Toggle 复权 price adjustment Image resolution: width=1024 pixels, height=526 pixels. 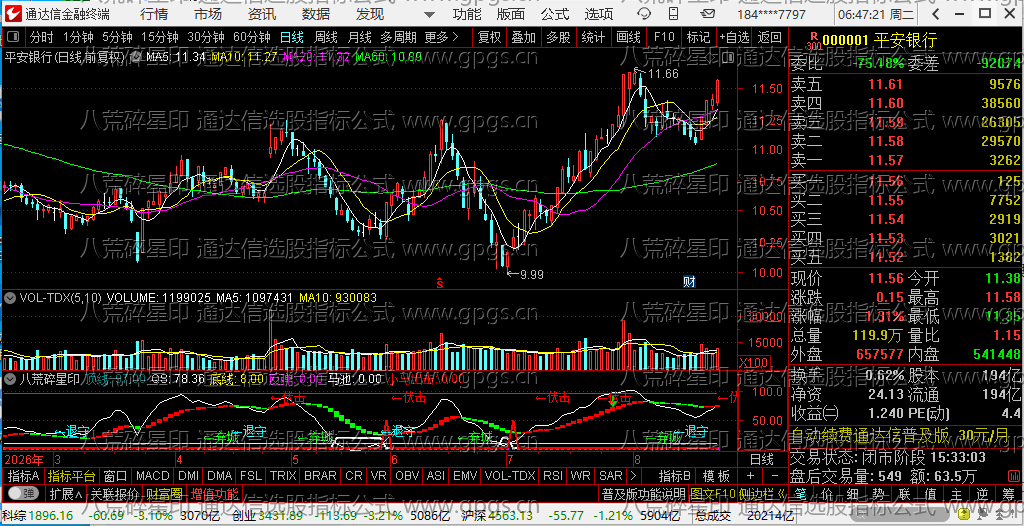(489, 37)
